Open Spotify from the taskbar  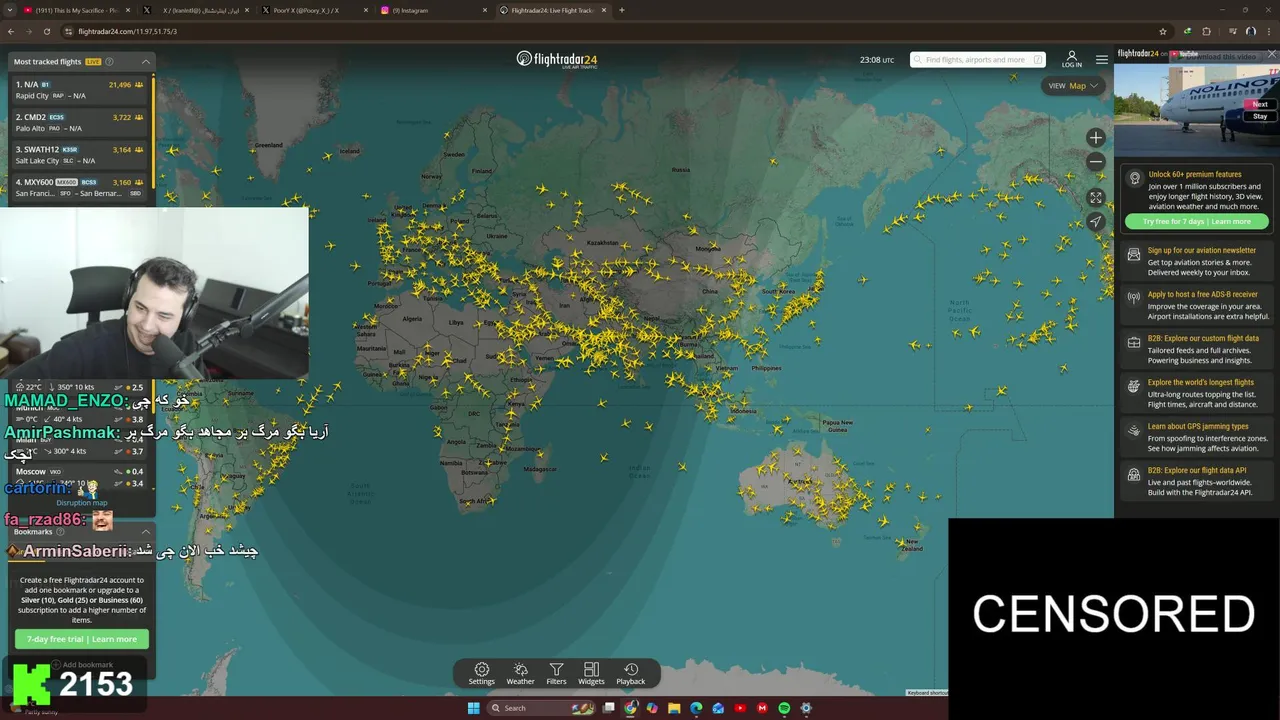tap(784, 708)
